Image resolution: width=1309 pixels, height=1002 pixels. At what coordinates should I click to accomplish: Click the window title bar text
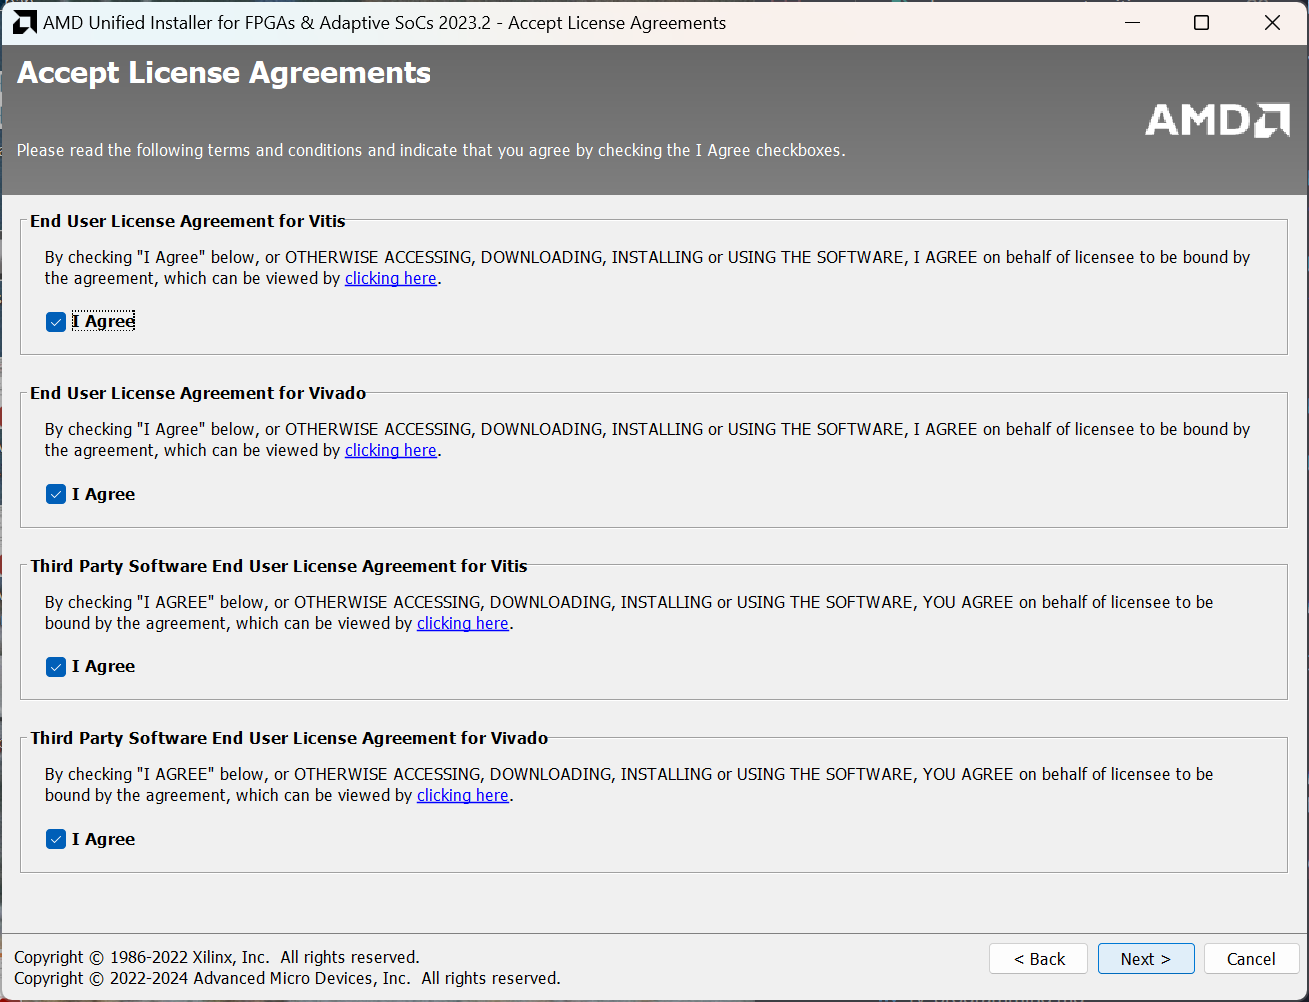[384, 23]
